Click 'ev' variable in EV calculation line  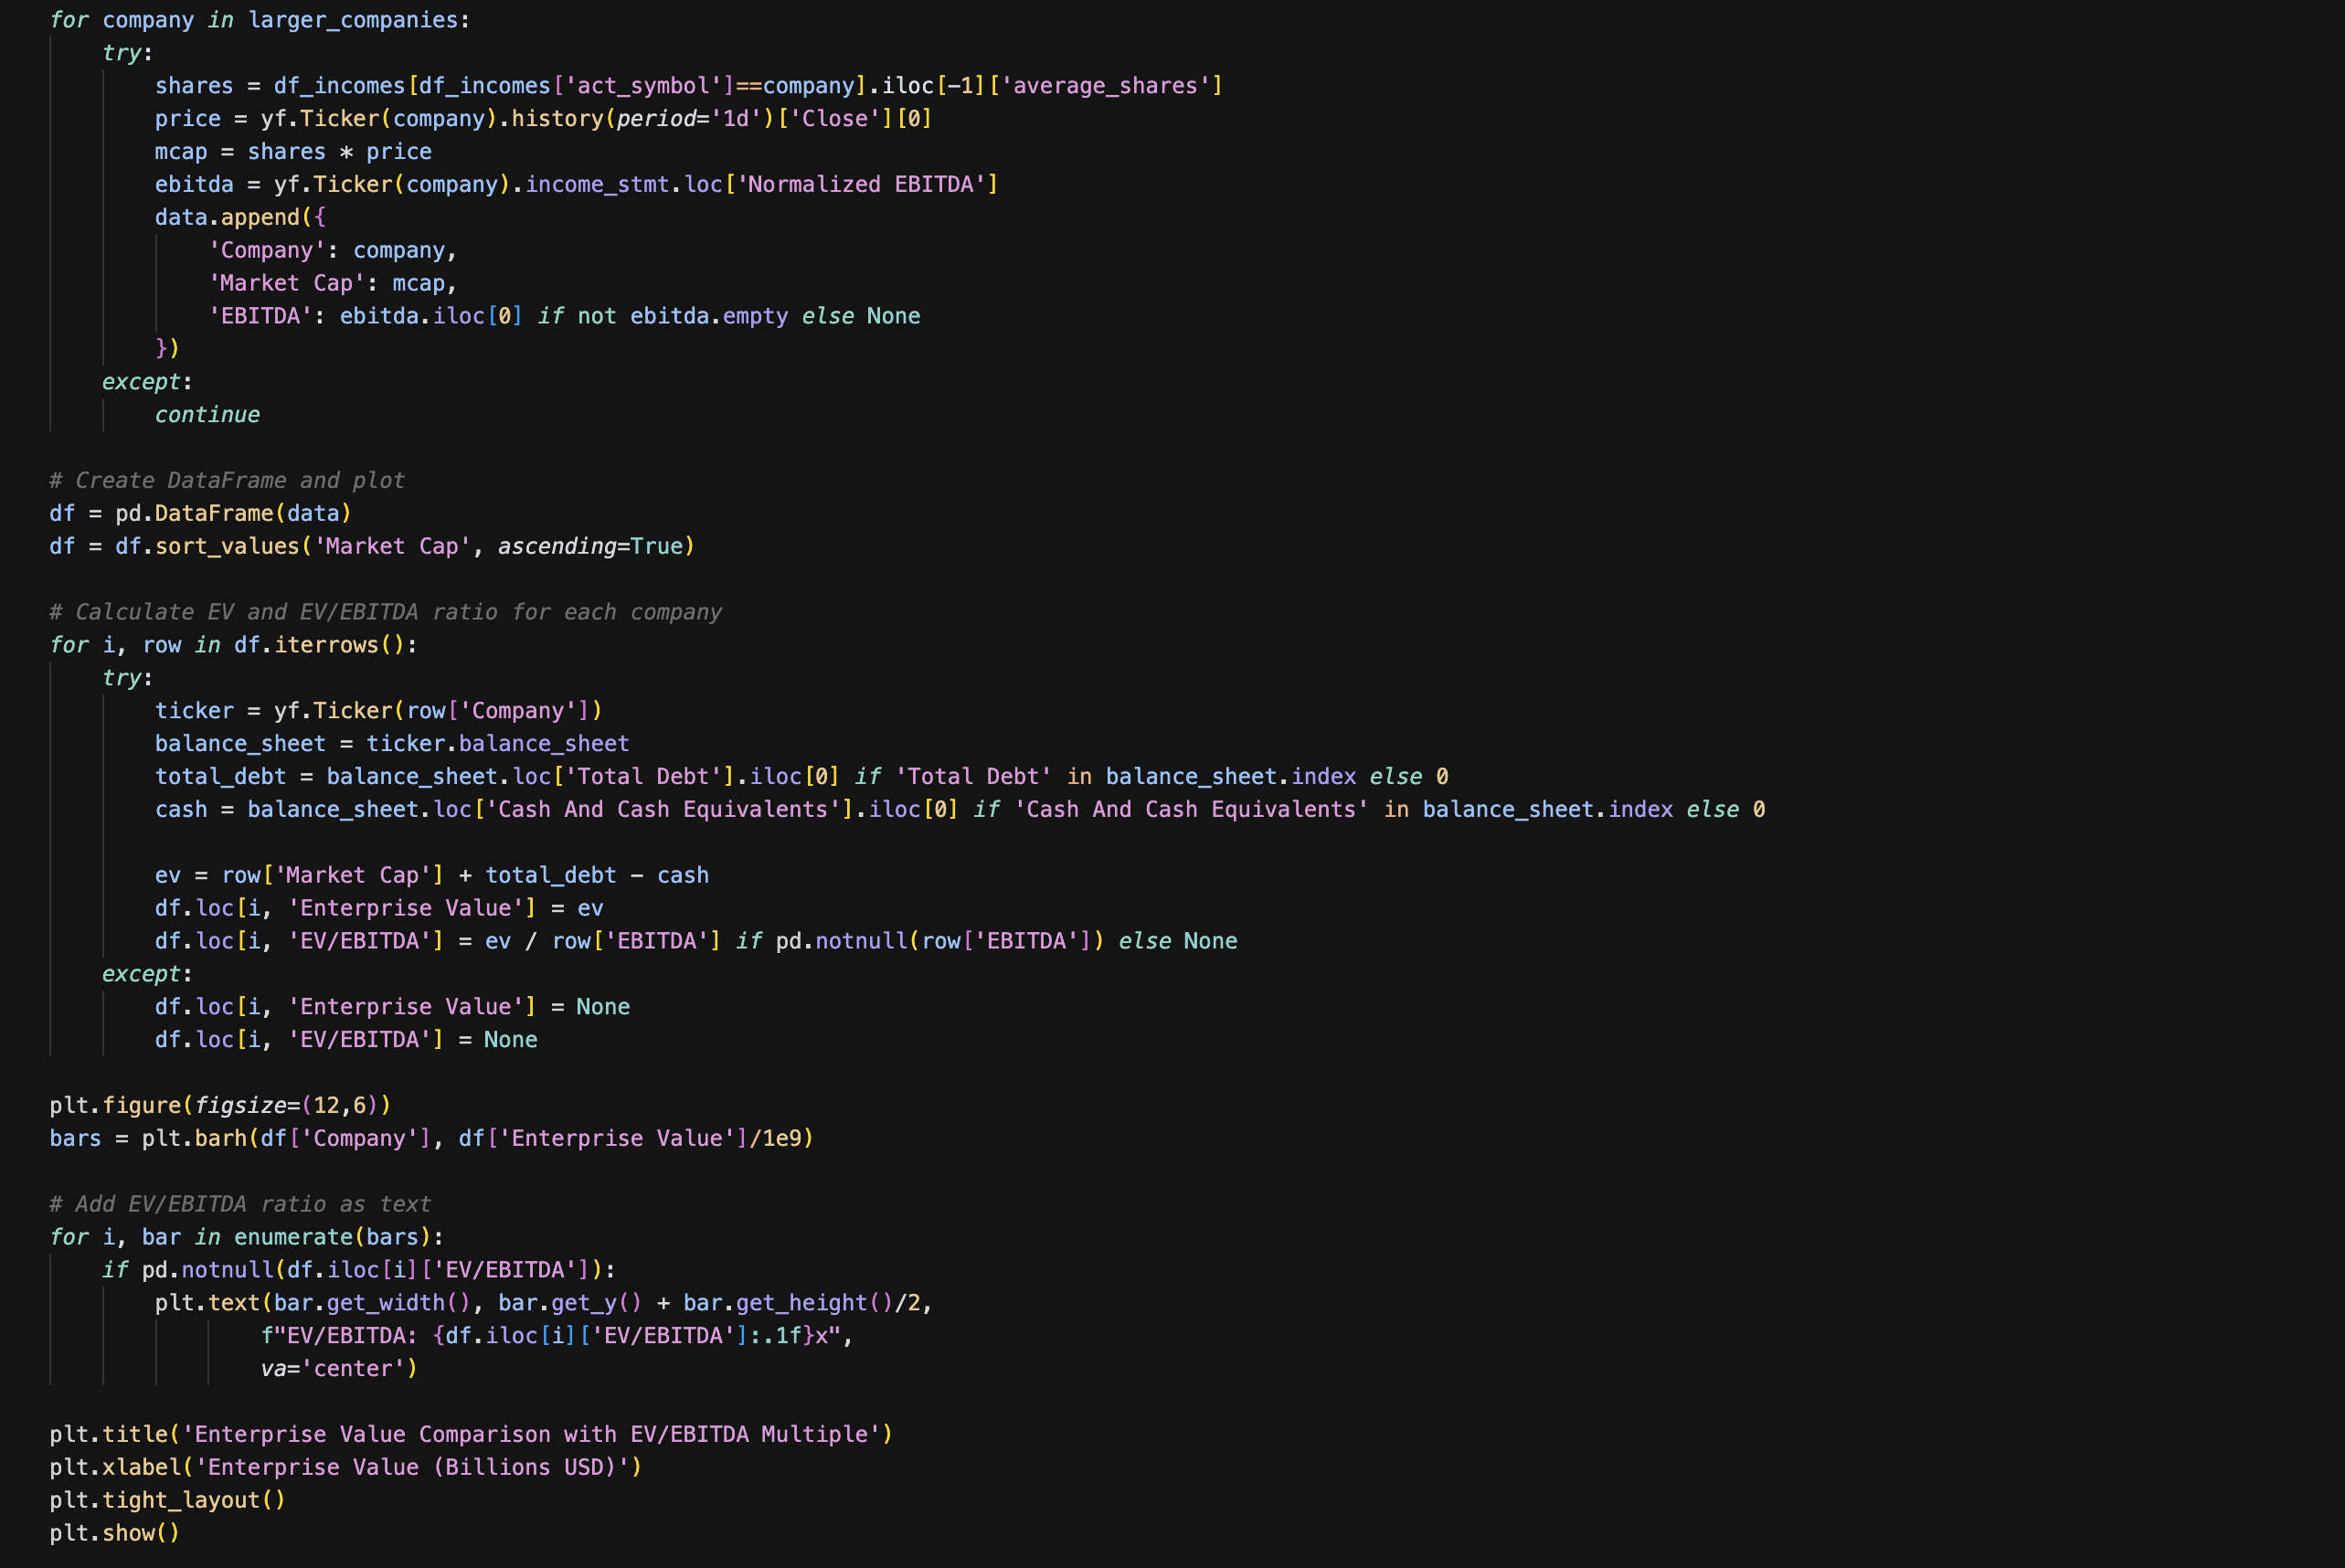(168, 876)
